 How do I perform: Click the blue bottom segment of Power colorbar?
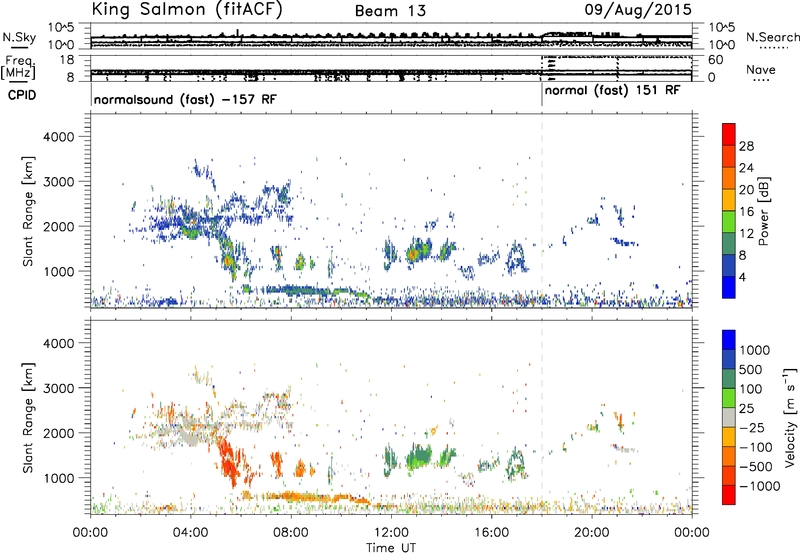pyautogui.click(x=729, y=287)
